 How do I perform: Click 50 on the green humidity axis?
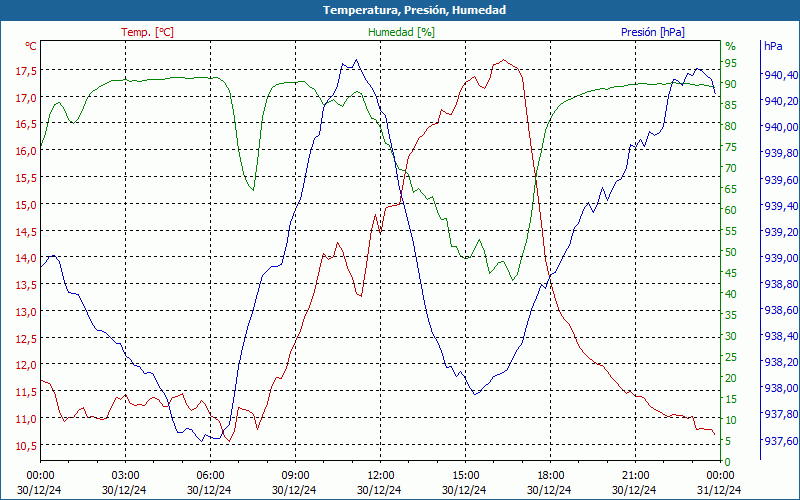coord(731,252)
